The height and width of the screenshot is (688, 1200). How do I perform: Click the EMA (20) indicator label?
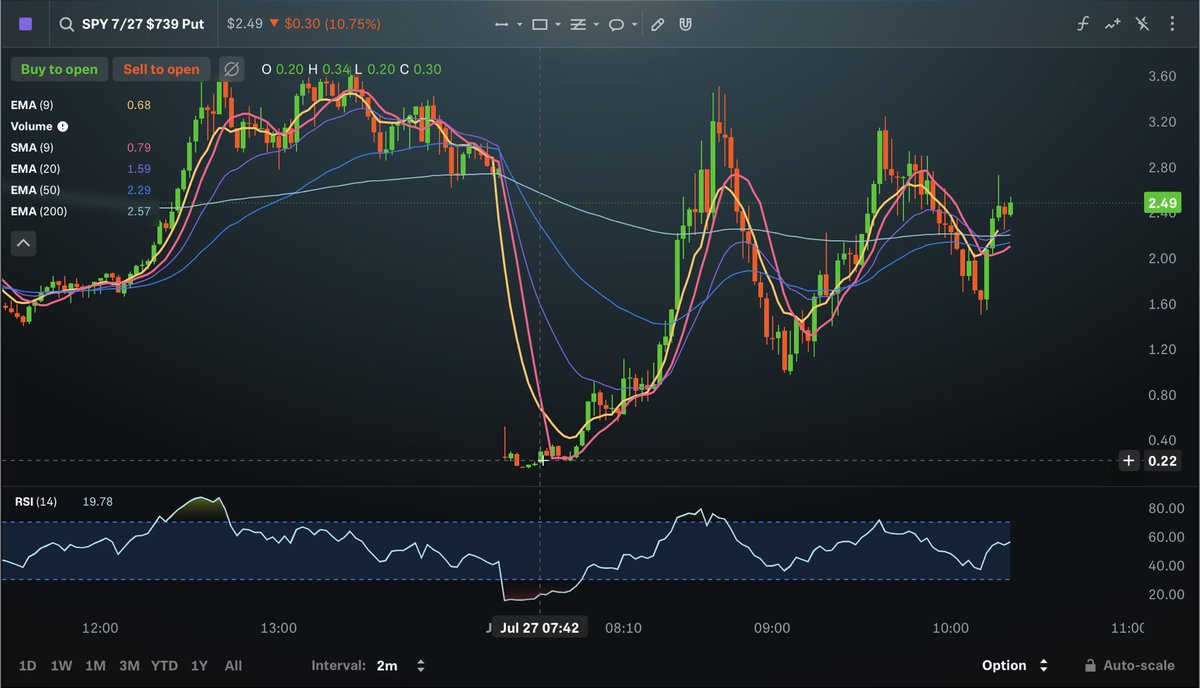pyautogui.click(x=34, y=169)
